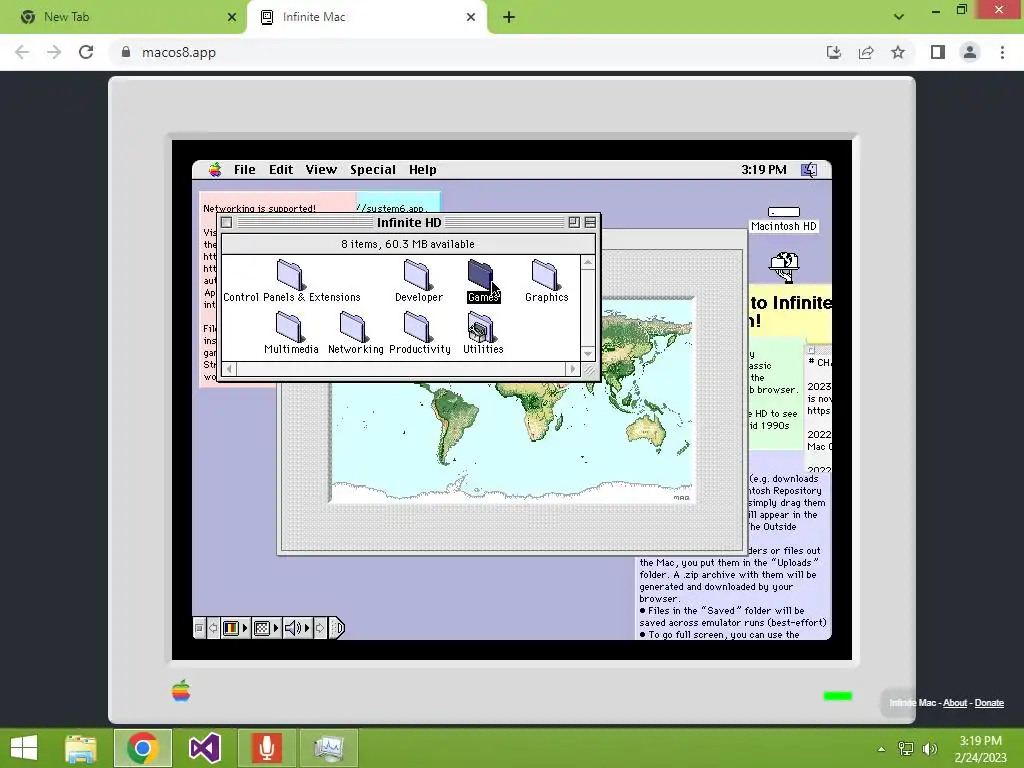This screenshot has width=1024, height=768.
Task: Open the Control Strip sound volume module
Action: 296,628
